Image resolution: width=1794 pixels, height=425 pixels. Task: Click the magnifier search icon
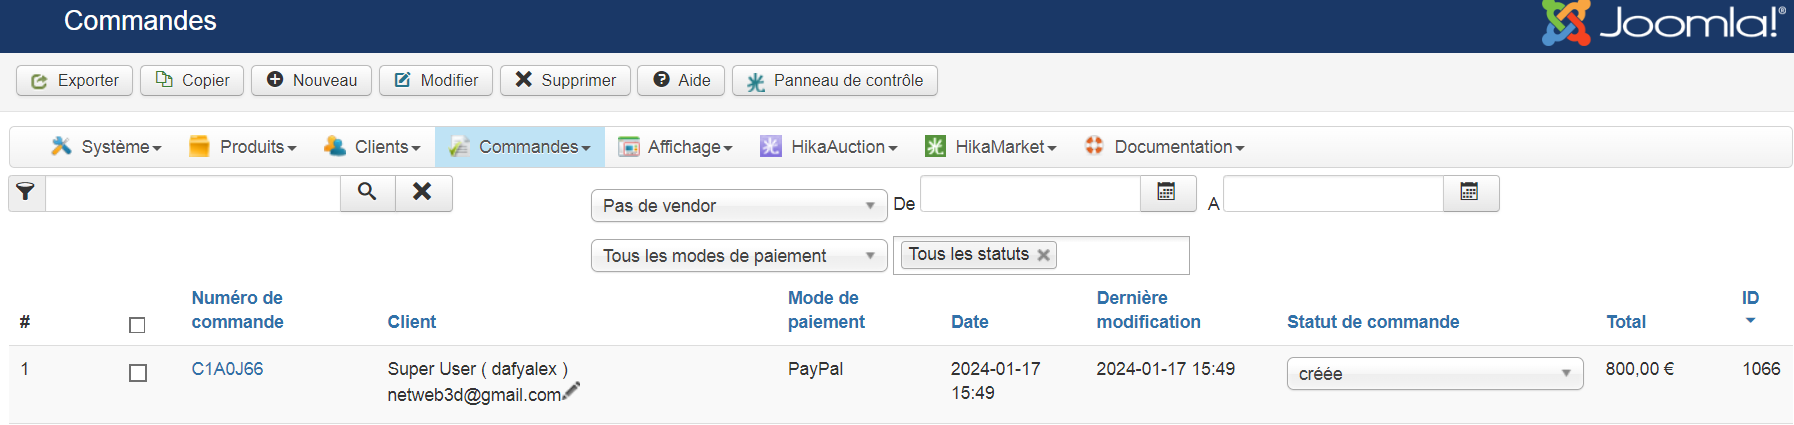tap(367, 192)
